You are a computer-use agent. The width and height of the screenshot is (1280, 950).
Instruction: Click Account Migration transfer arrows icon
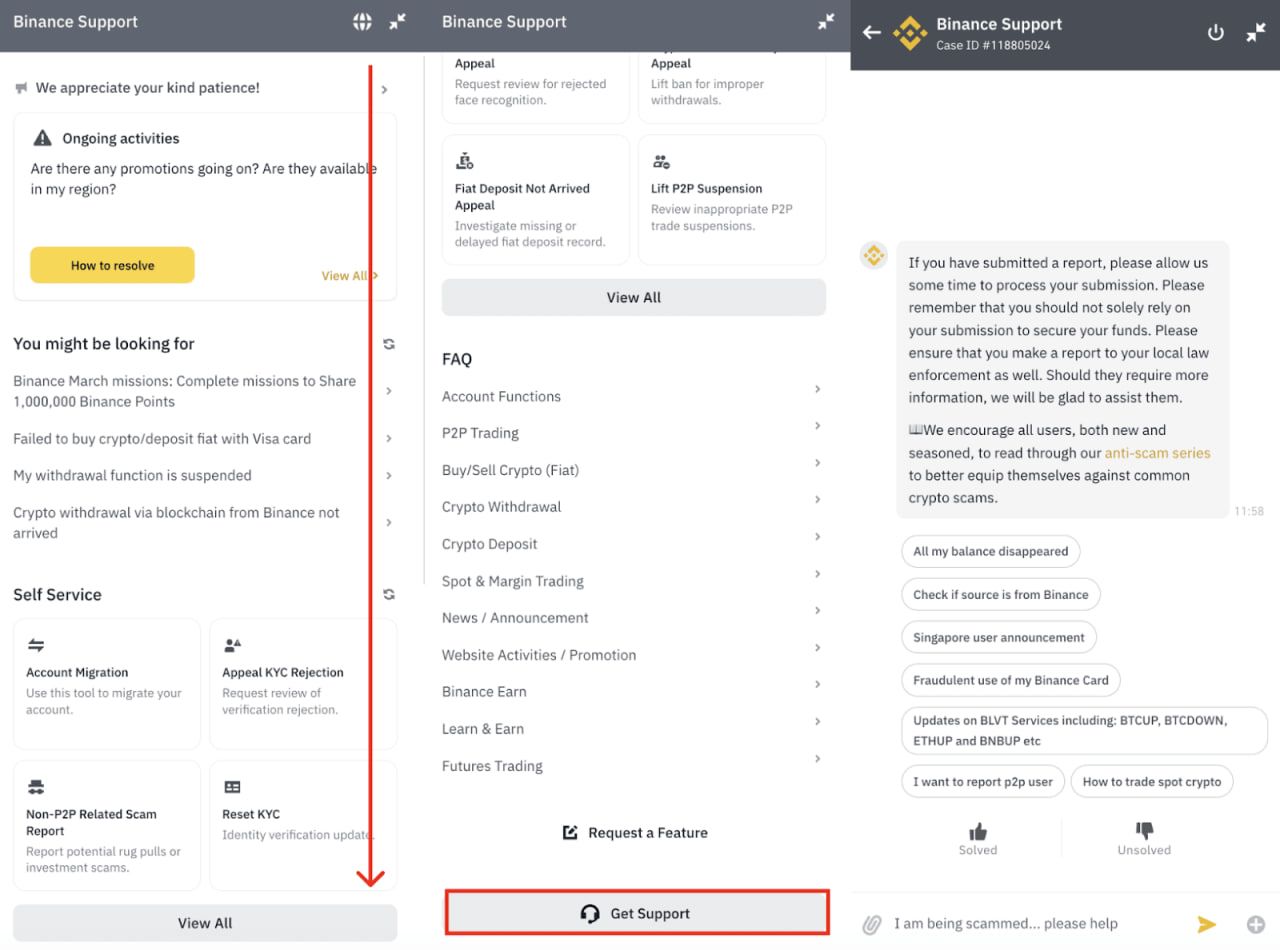36,645
